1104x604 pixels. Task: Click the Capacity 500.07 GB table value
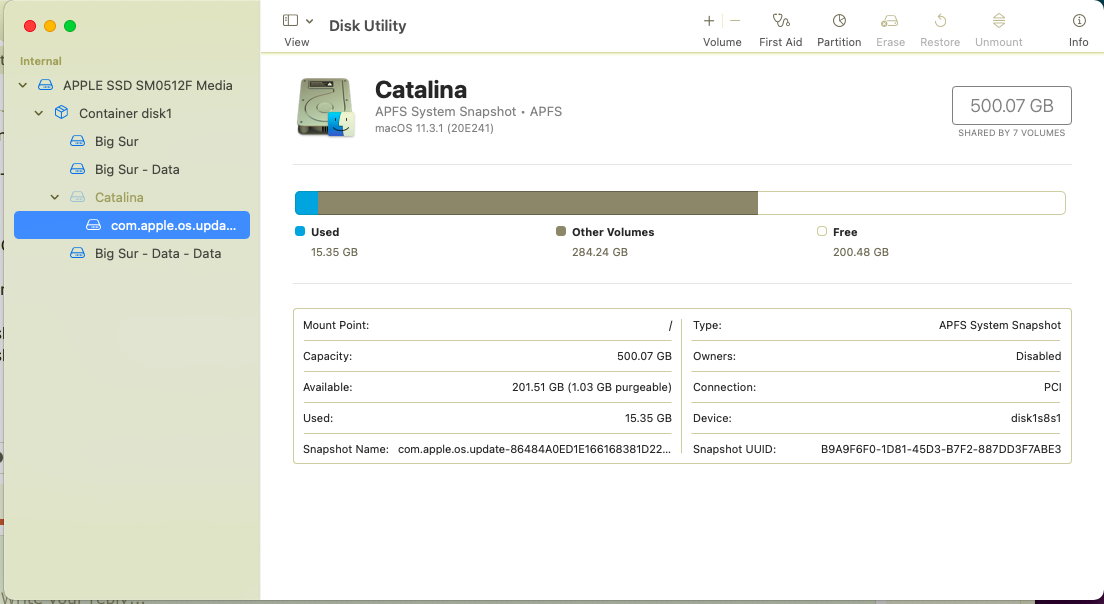tap(644, 356)
